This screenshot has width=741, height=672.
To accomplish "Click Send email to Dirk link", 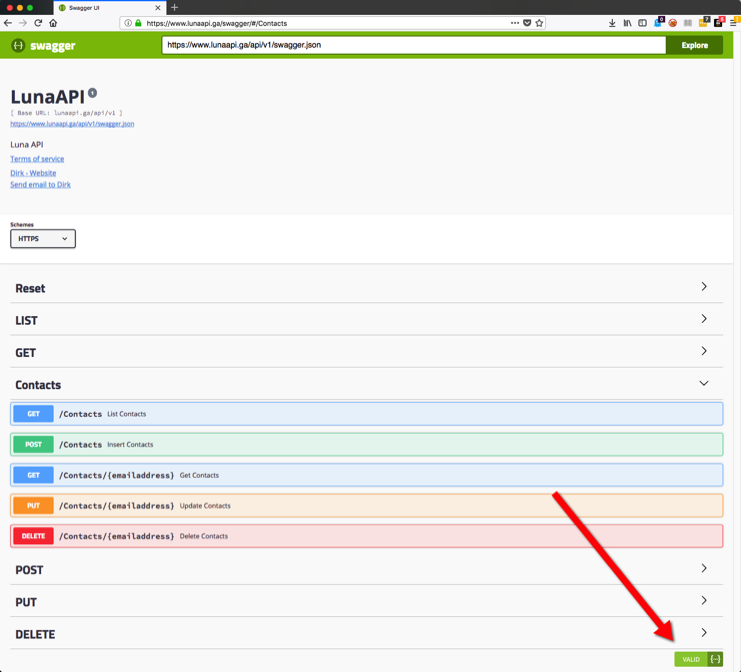I will [40, 184].
